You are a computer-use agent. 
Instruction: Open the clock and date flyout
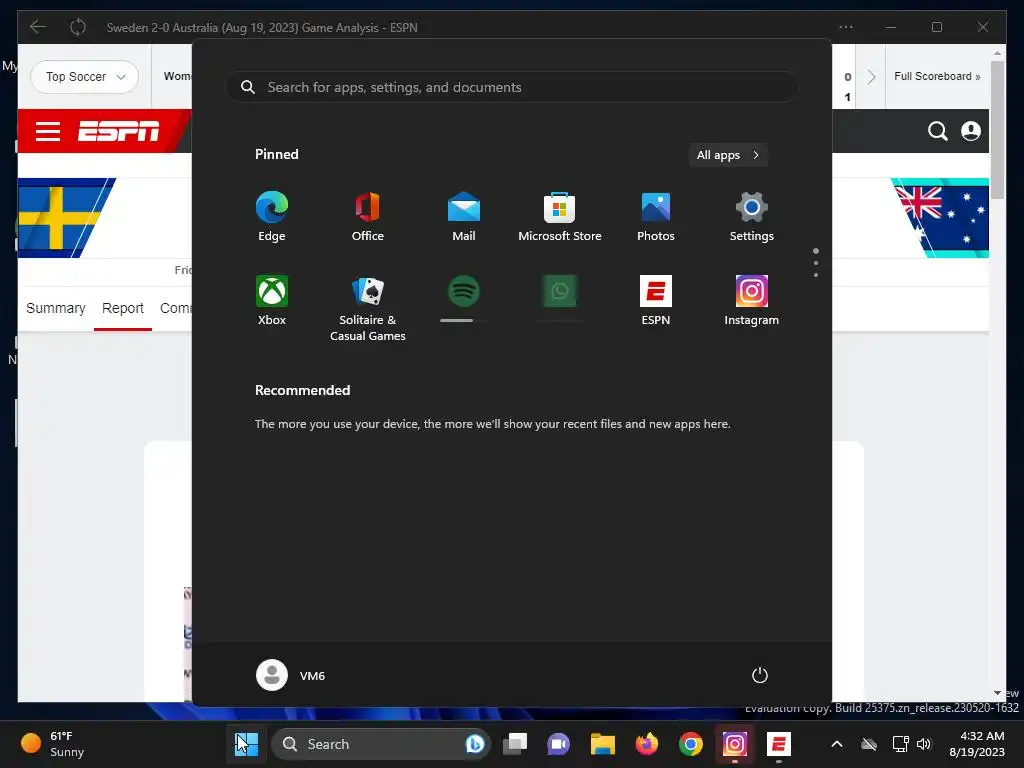click(x=977, y=744)
